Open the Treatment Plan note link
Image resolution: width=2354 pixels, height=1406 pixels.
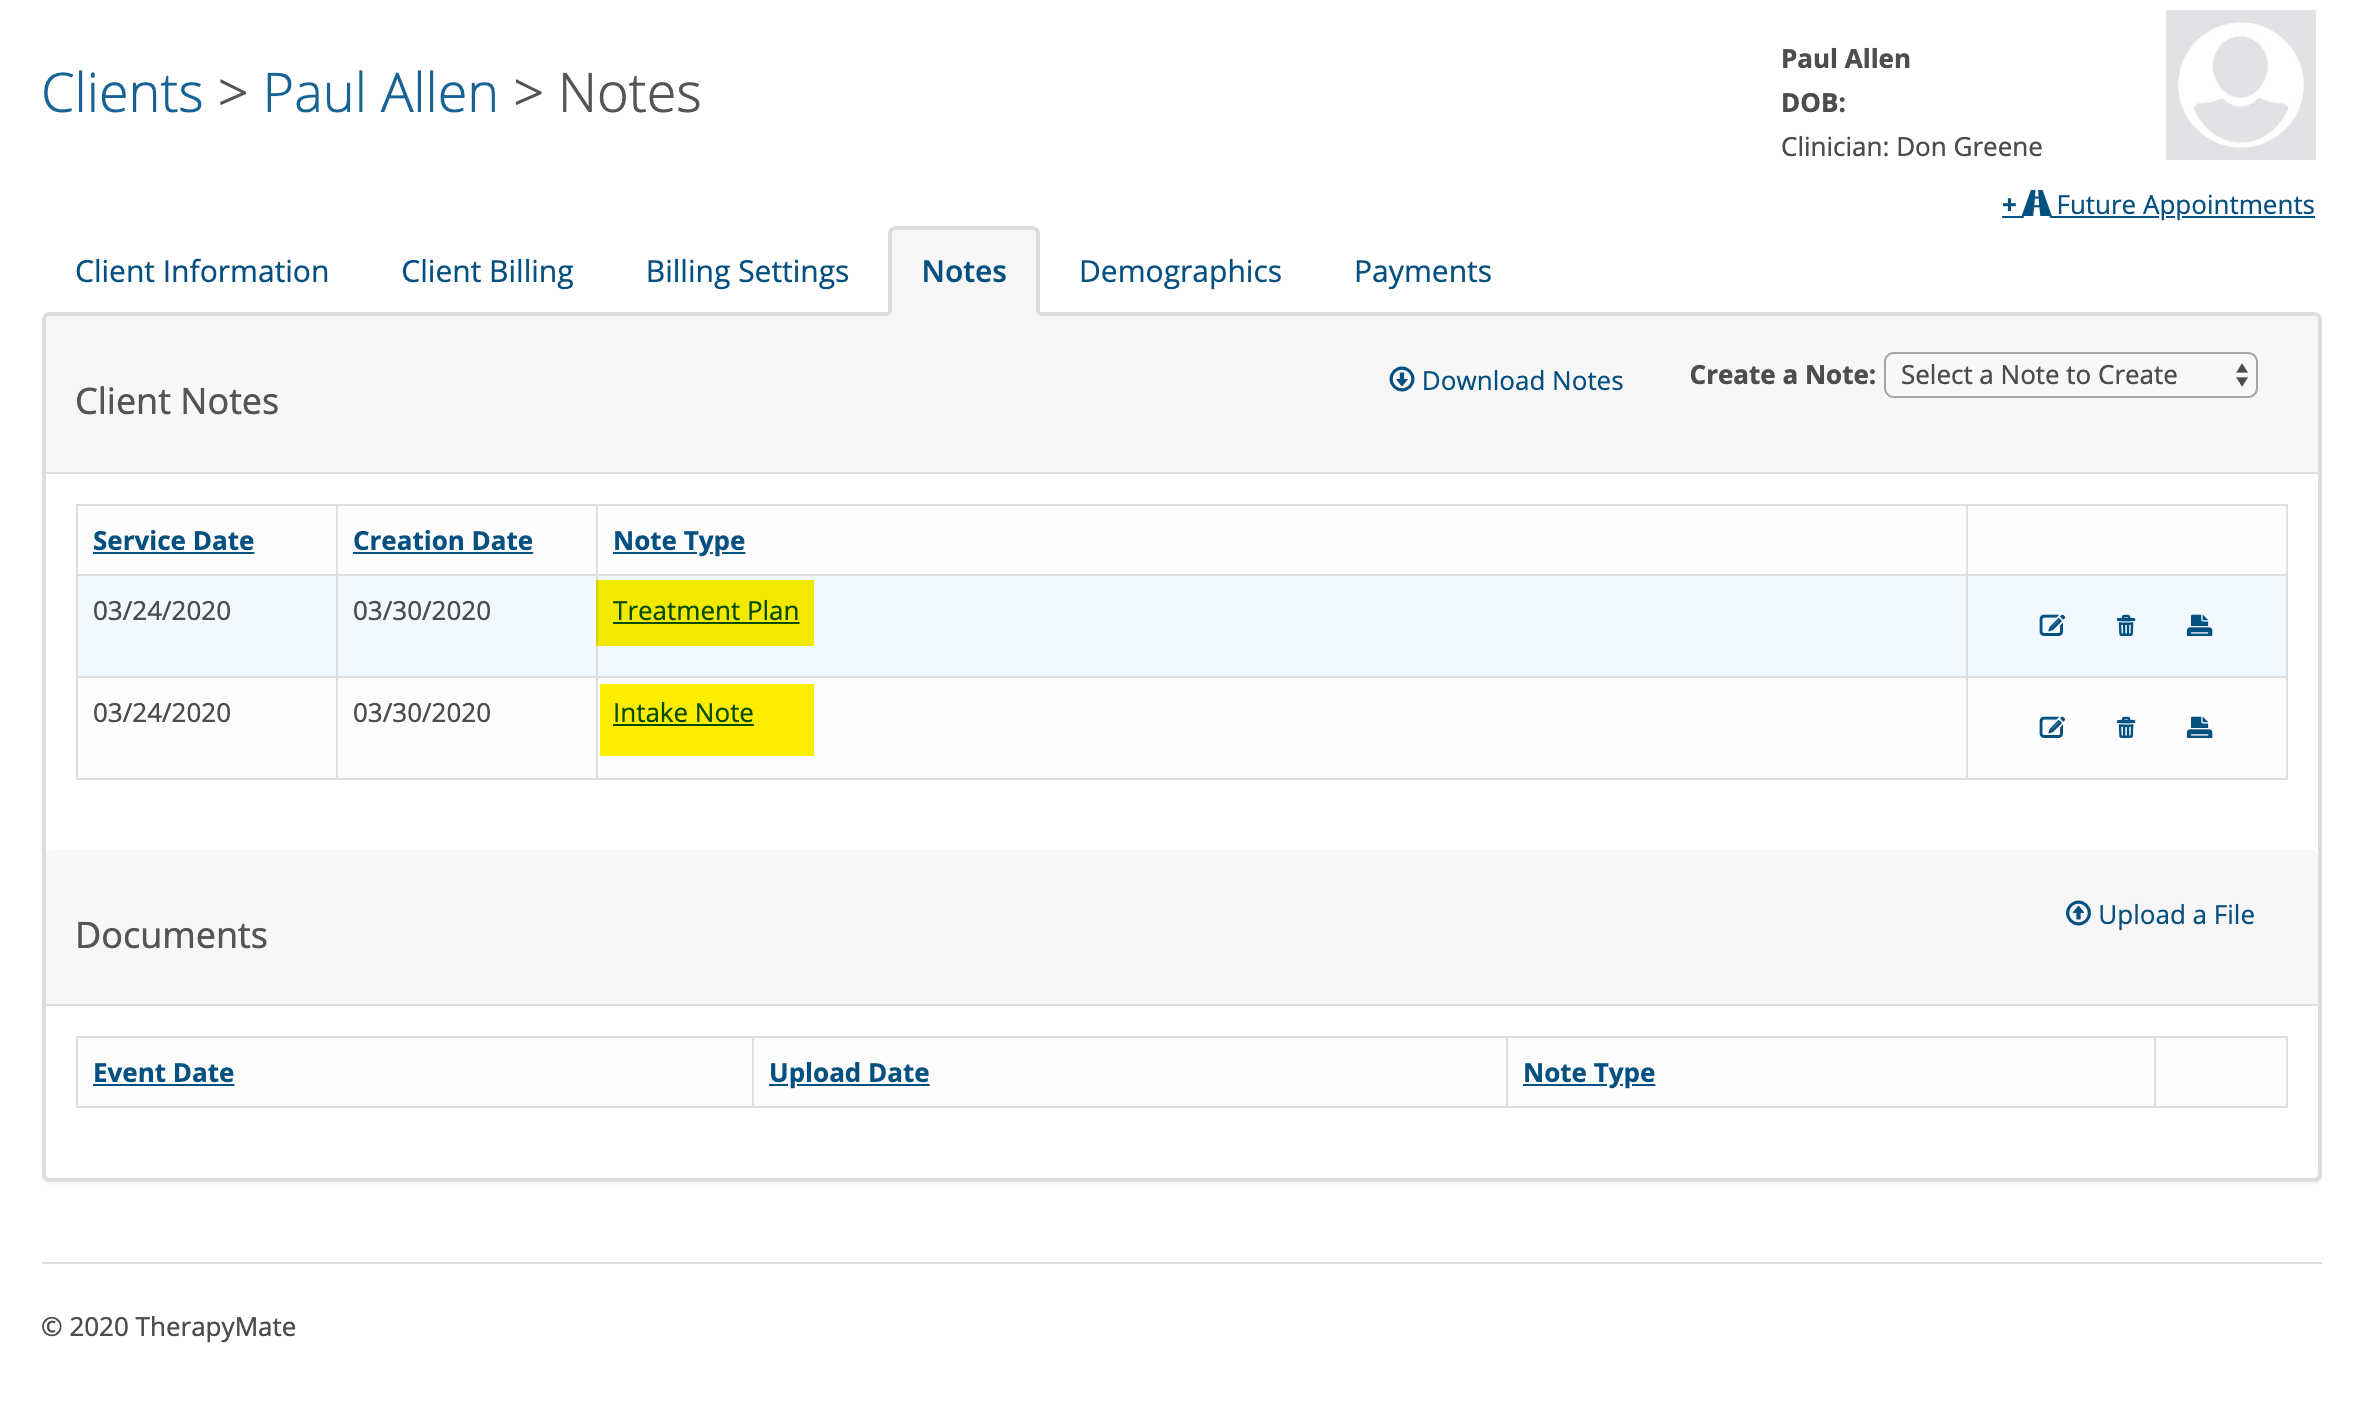705,611
